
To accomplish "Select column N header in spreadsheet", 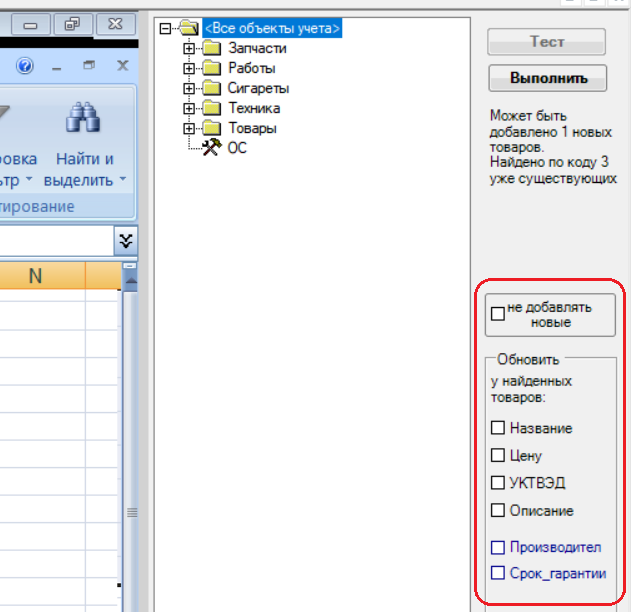I will pos(36,276).
